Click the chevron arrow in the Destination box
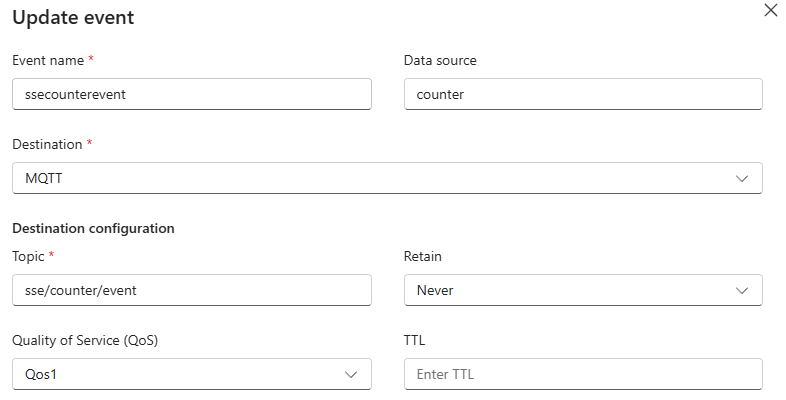Screen dimensions: 786x400 click(742, 178)
